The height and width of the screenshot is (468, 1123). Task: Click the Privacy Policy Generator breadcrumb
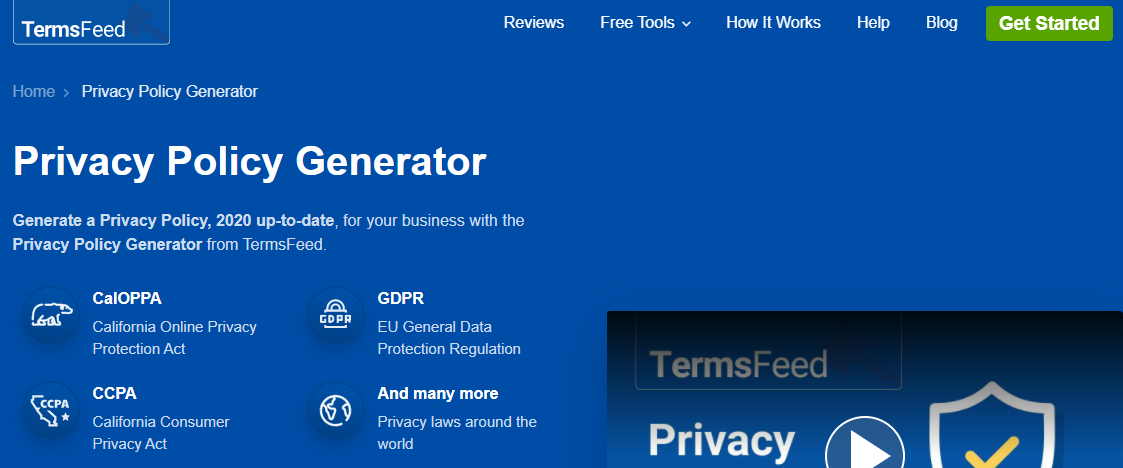pyautogui.click(x=170, y=92)
